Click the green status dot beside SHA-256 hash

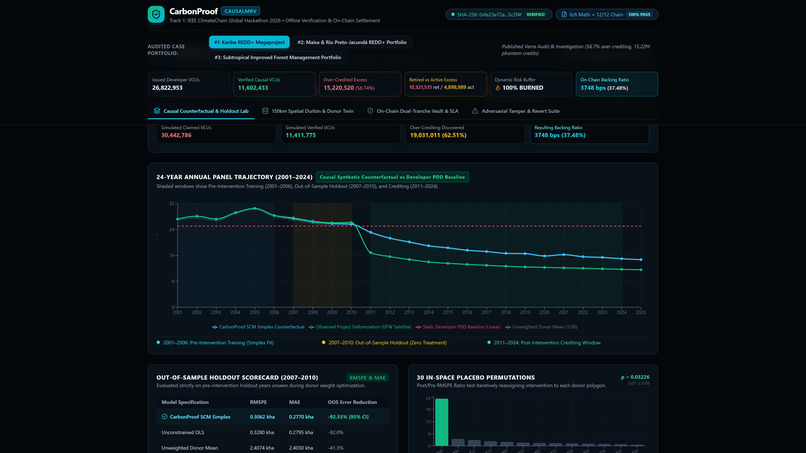click(452, 14)
